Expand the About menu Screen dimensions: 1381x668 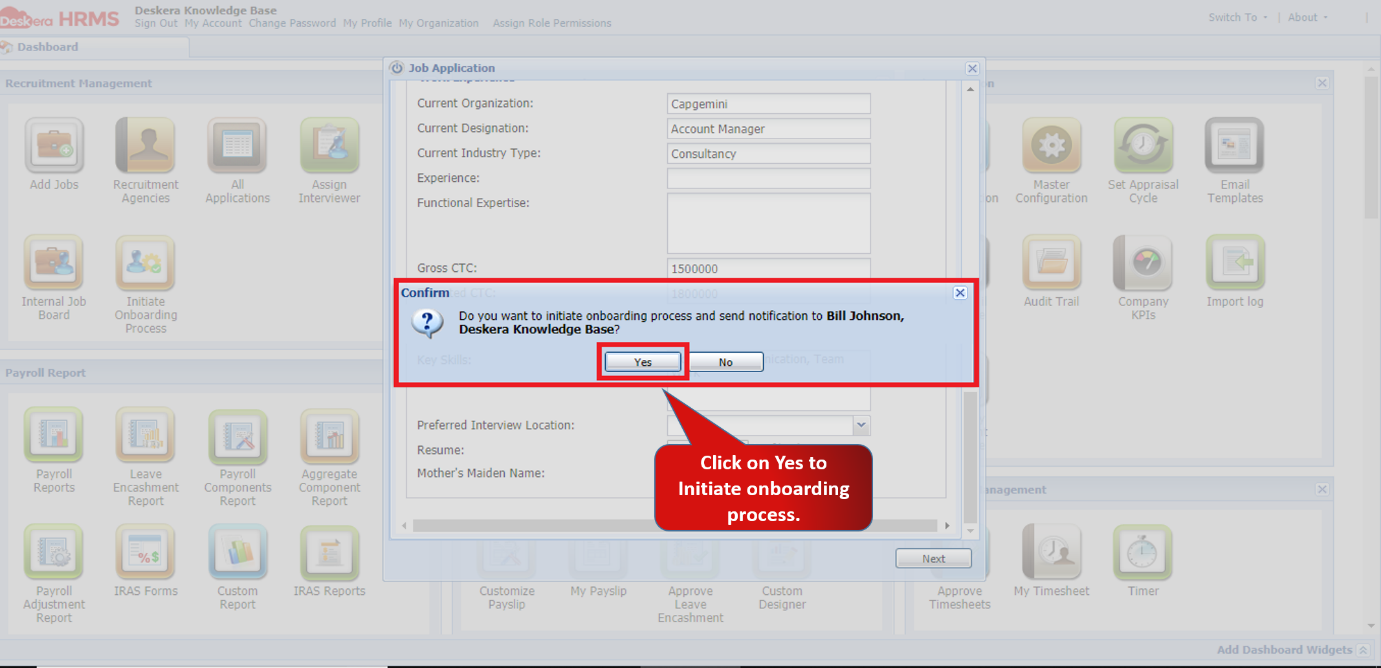[x=1308, y=17]
